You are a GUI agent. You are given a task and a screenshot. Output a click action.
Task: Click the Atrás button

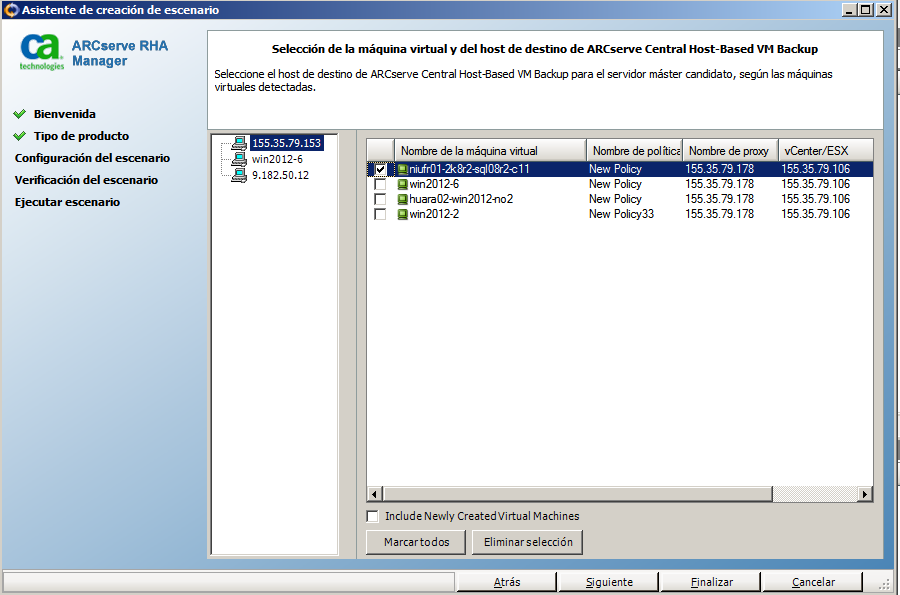(x=507, y=582)
